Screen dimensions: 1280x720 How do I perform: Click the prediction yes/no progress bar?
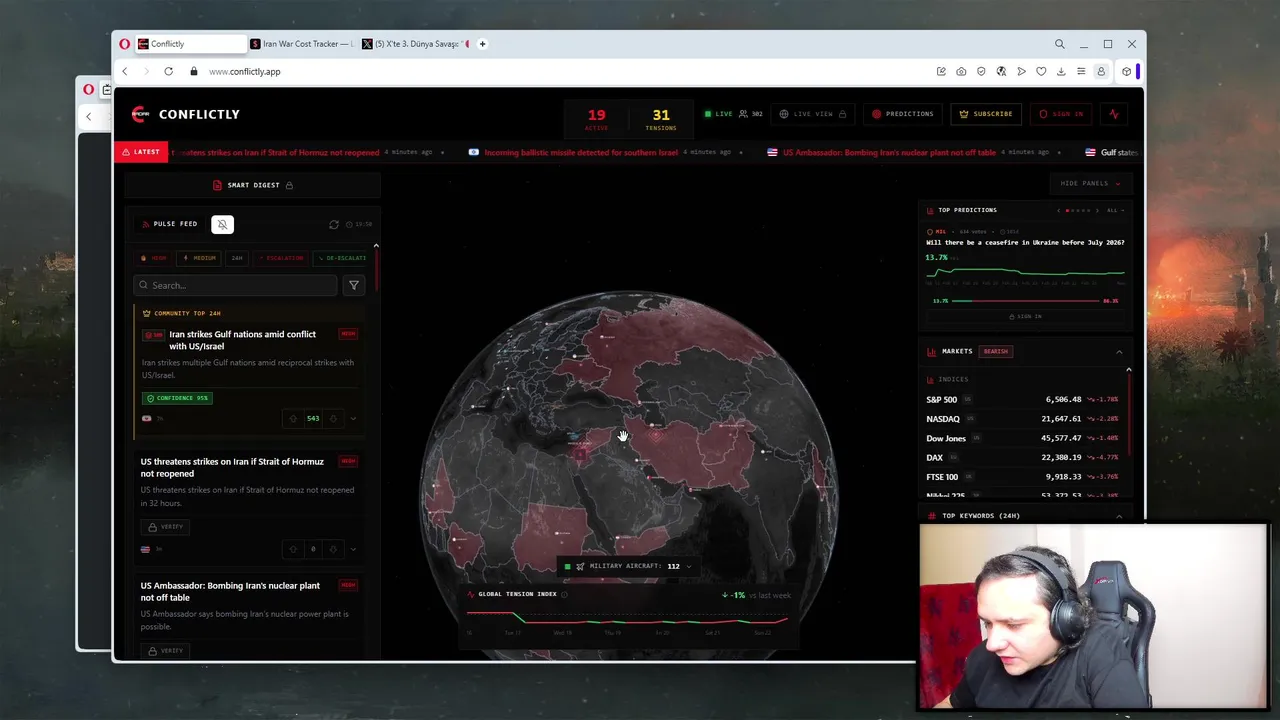(1025, 300)
